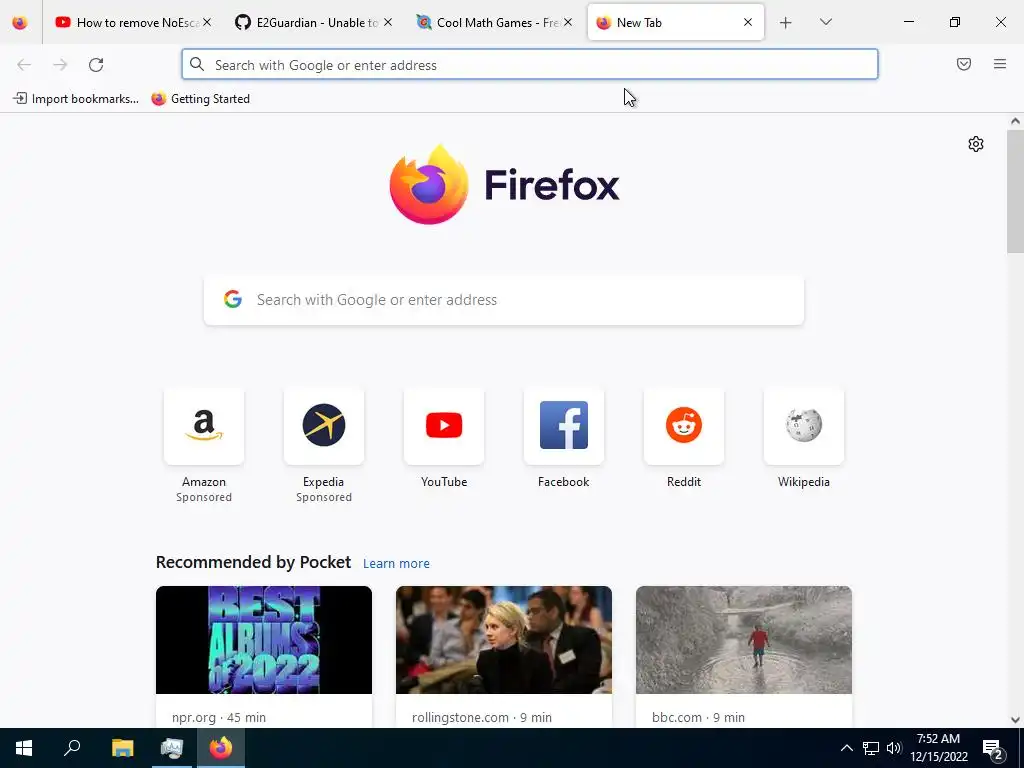
Task: Go back with the back arrow
Action: coord(24,65)
